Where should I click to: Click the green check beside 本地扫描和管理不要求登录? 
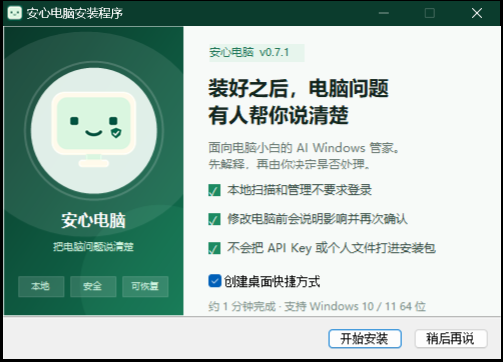tap(214, 190)
